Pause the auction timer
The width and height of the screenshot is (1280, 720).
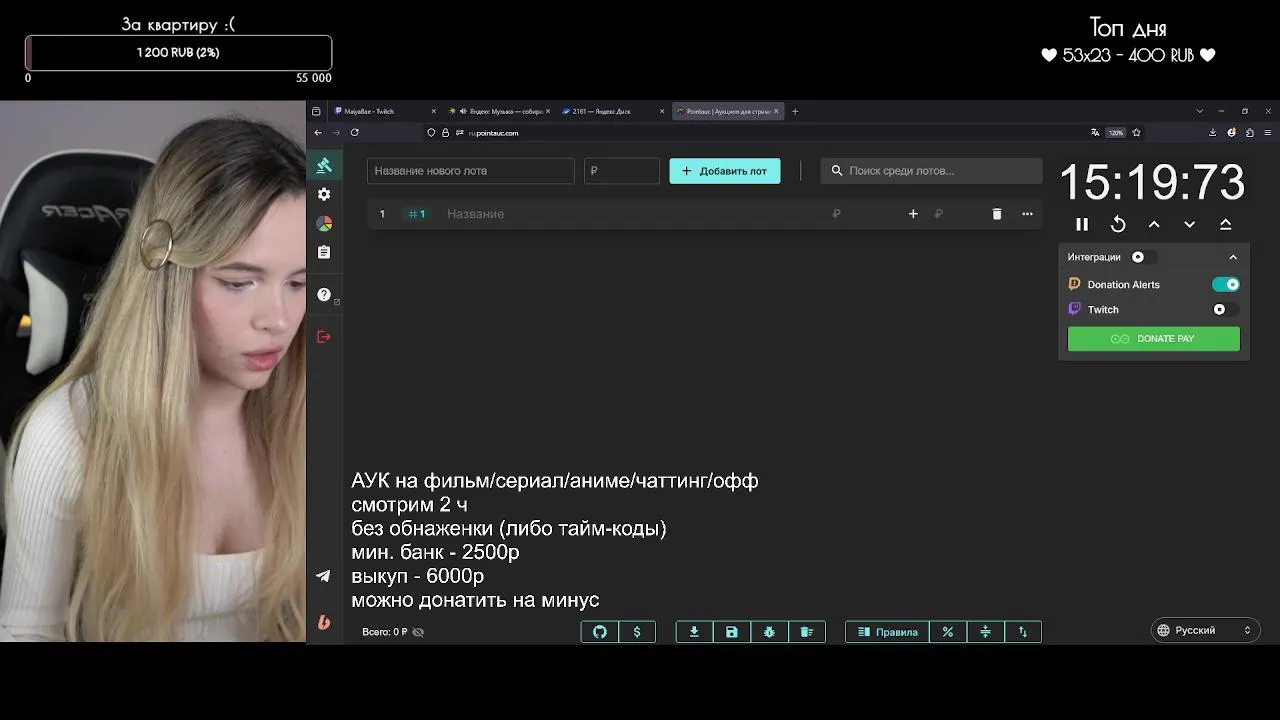(1082, 224)
